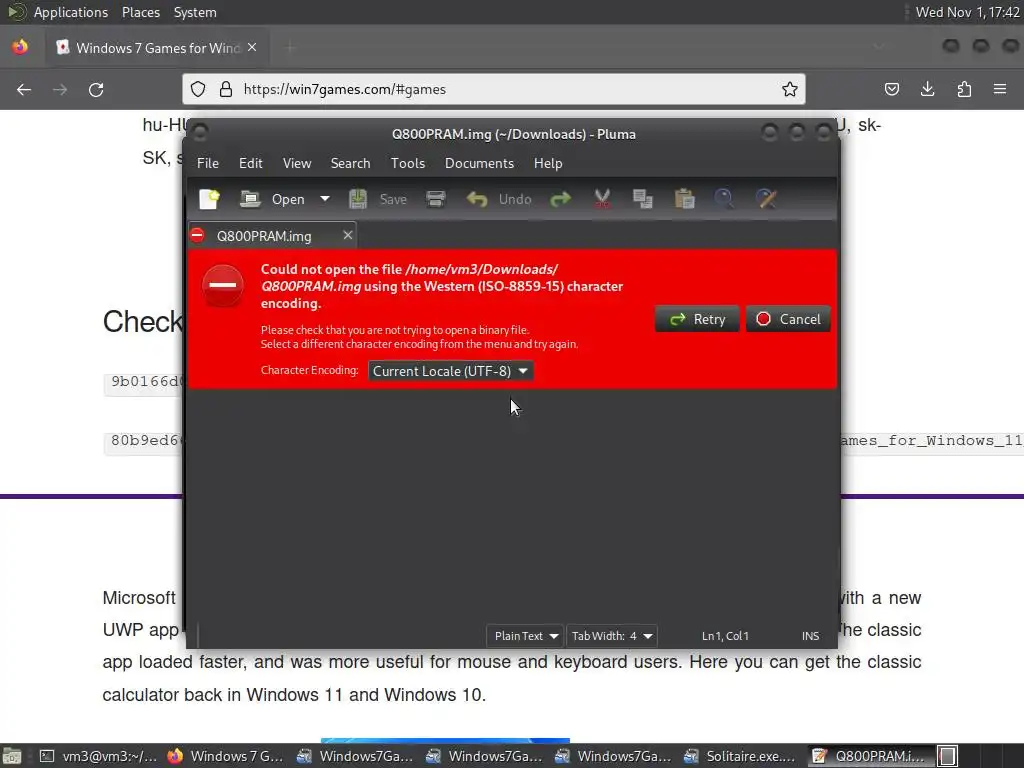The width and height of the screenshot is (1024, 768).
Task: Open the Pocket save icon in Firefox
Action: pyautogui.click(x=891, y=89)
